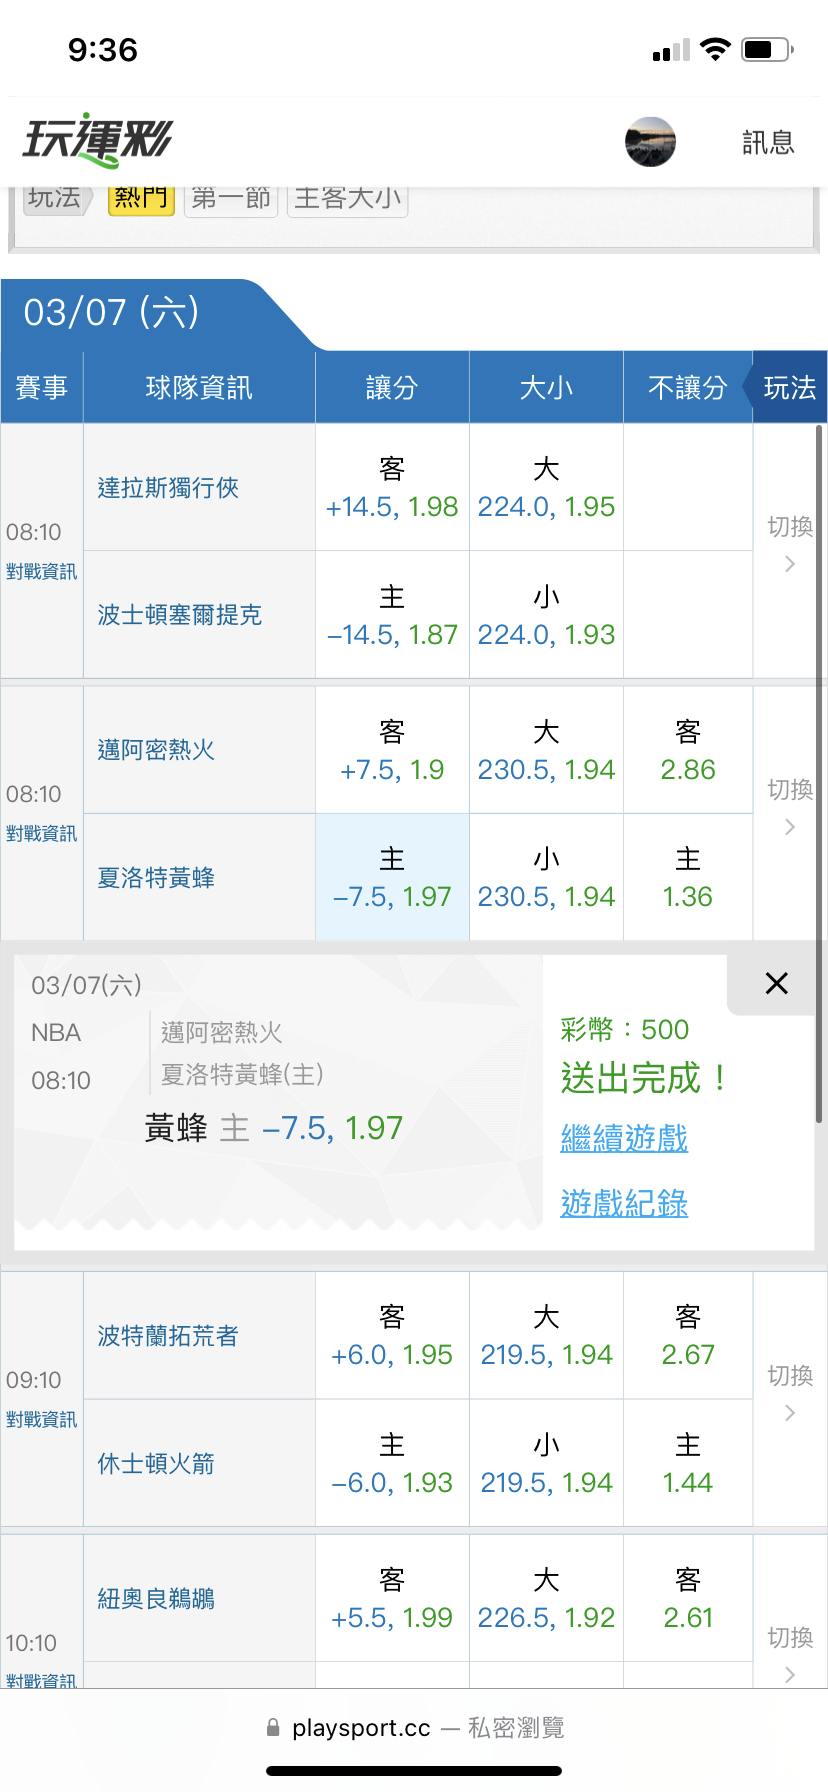This screenshot has width=828, height=1792.
Task: Pick over 230.5 for Miami vs Charlotte
Action: click(546, 751)
